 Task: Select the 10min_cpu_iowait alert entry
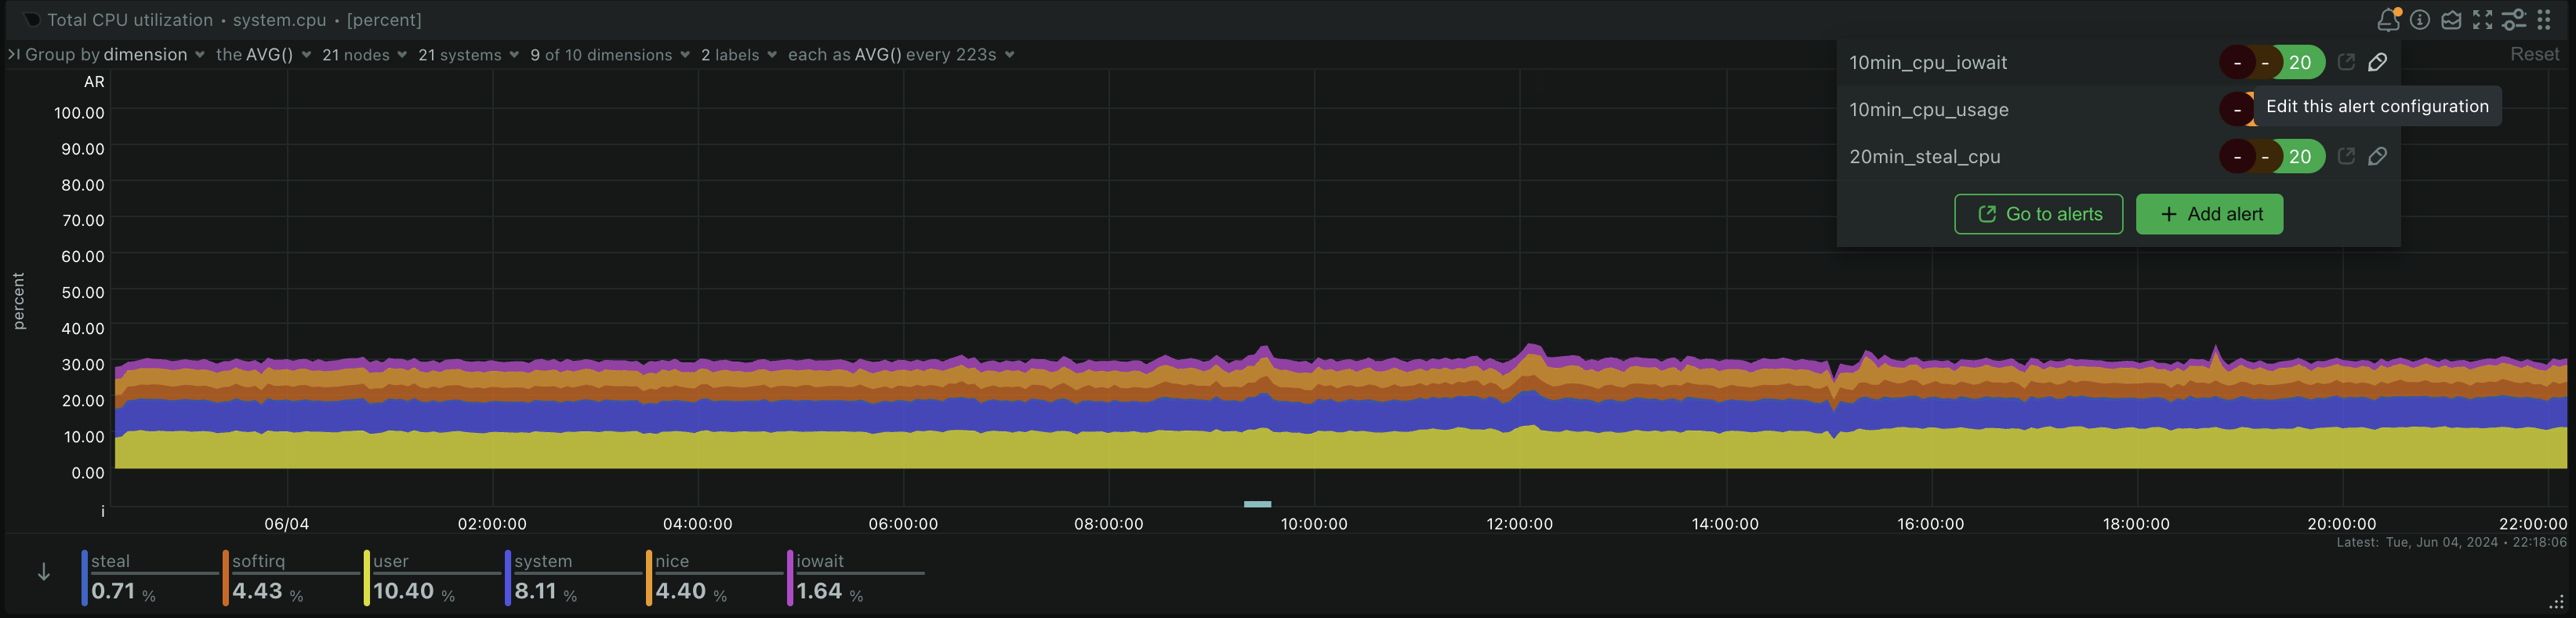tap(1927, 63)
